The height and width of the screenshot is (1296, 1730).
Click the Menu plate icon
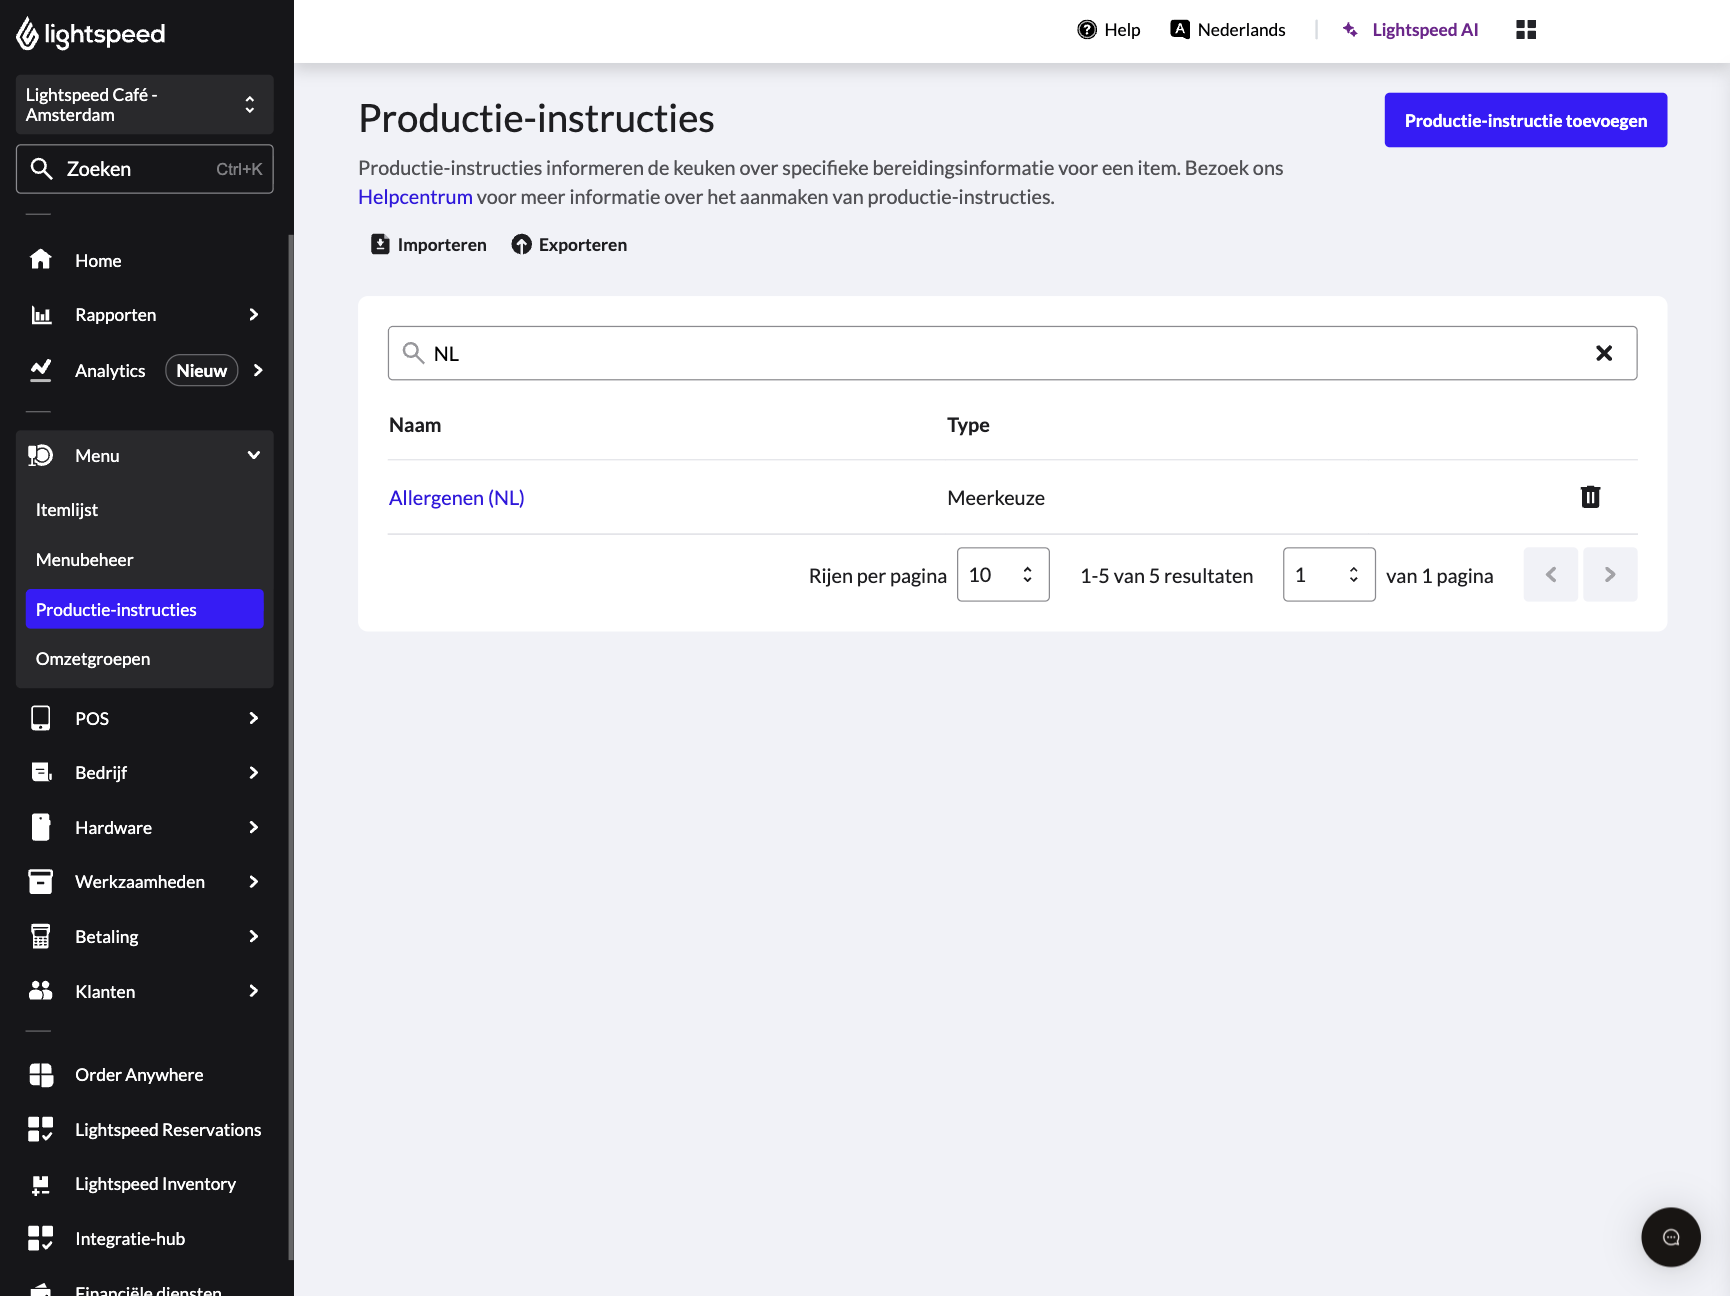pos(40,455)
